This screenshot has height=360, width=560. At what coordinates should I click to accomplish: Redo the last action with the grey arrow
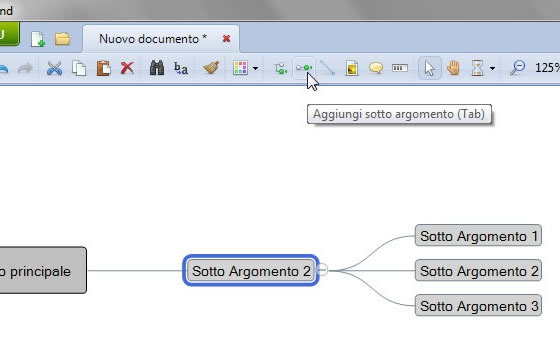click(x=25, y=68)
